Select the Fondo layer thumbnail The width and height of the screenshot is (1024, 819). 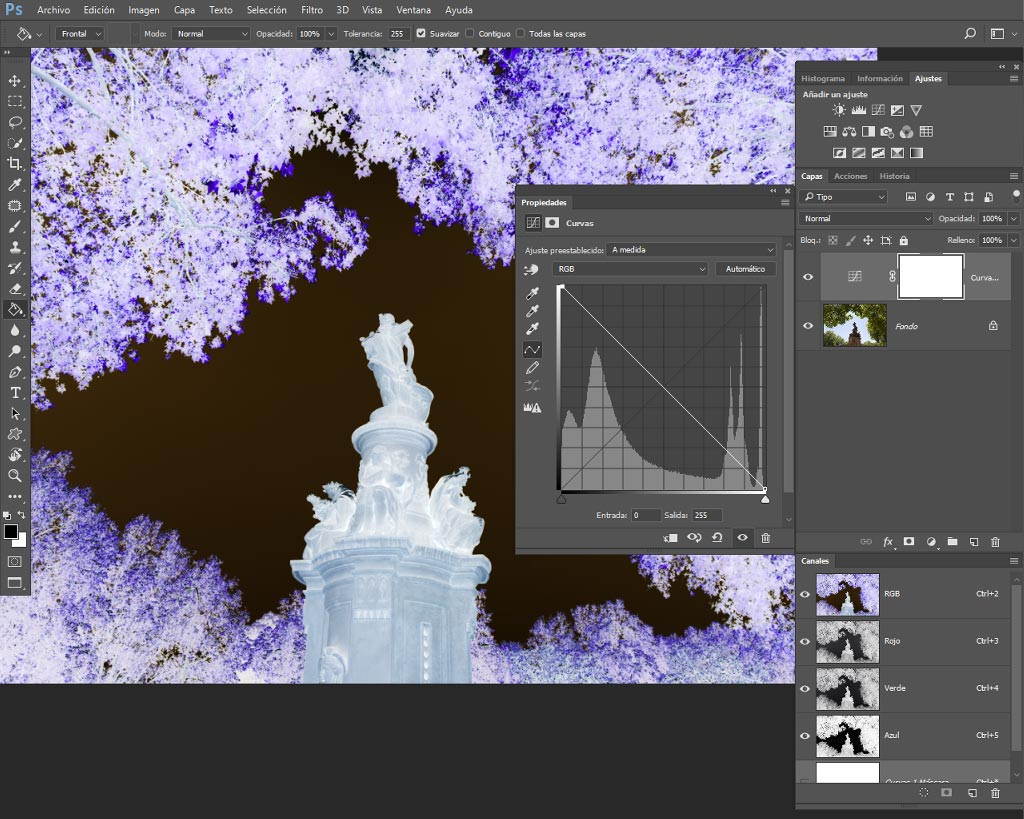854,325
